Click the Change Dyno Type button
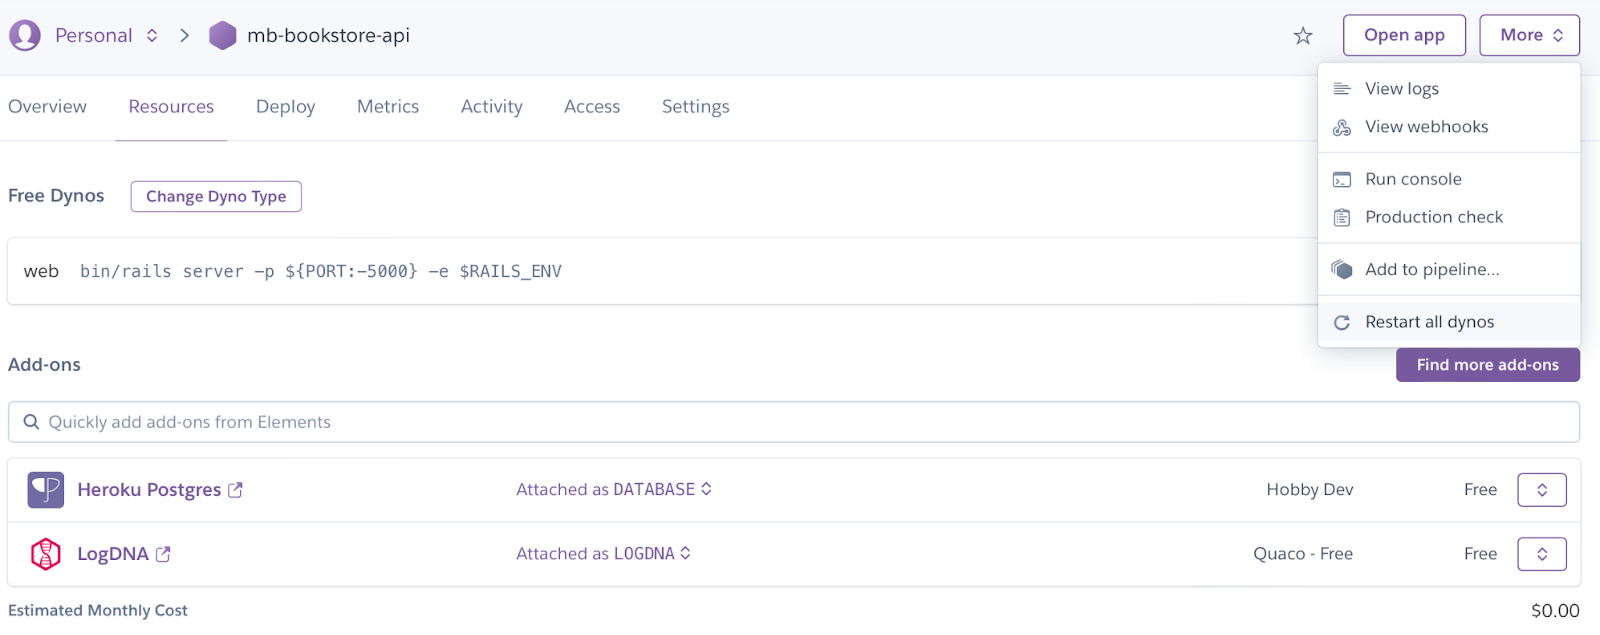The width and height of the screenshot is (1600, 635). [x=216, y=196]
